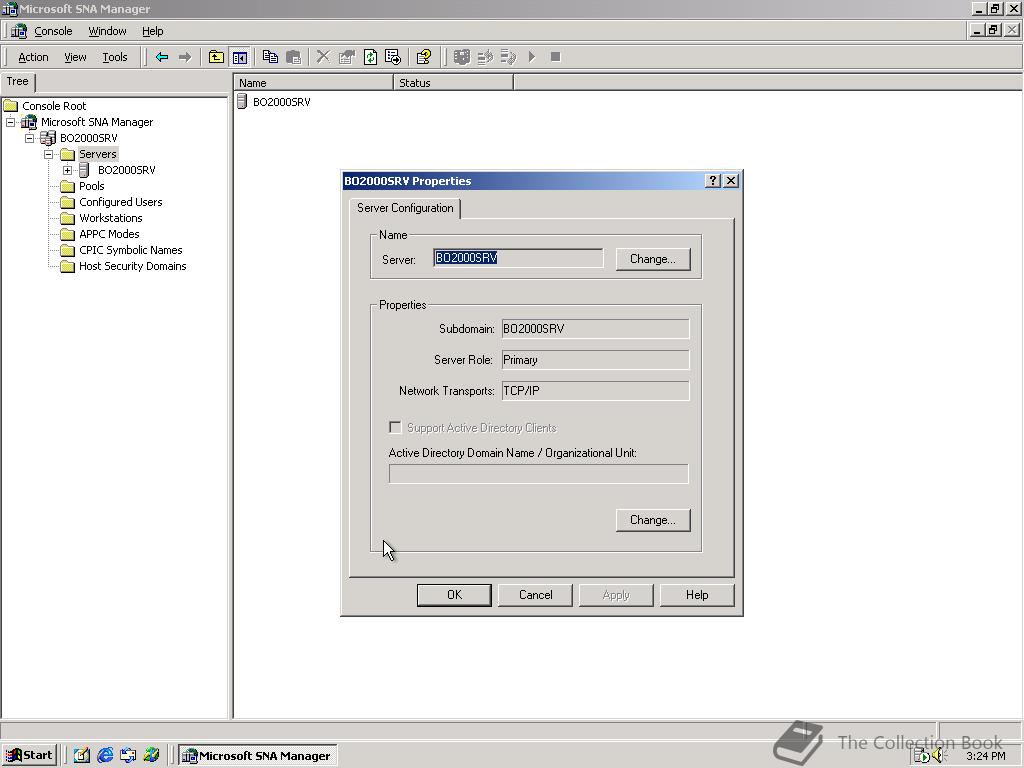Click the Start button
1024x768 pixels.
click(x=29, y=755)
